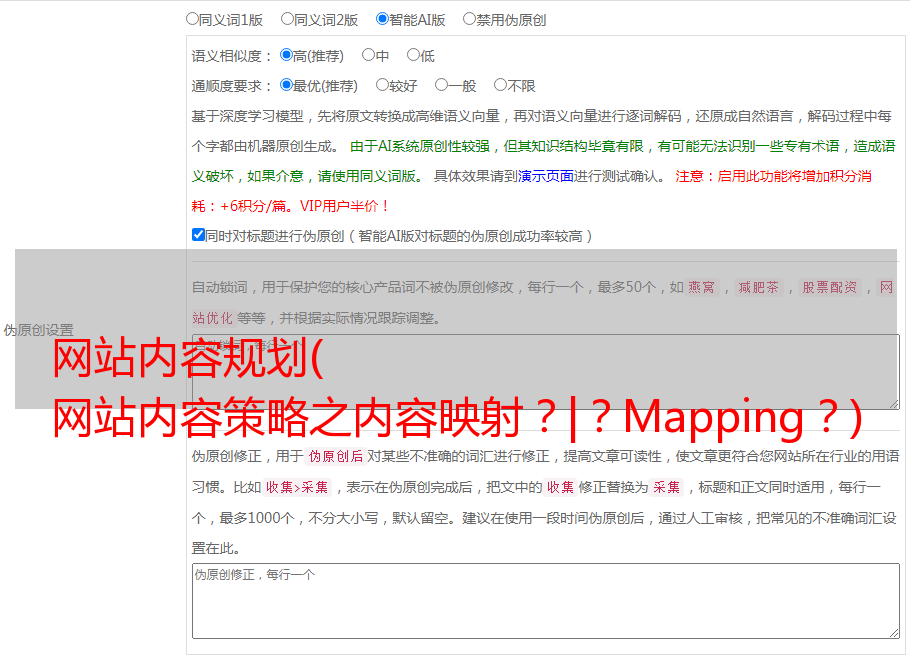Screen dimensions: 911x658
Task: Choose the 智能AI版 mode
Action: click(x=382, y=19)
